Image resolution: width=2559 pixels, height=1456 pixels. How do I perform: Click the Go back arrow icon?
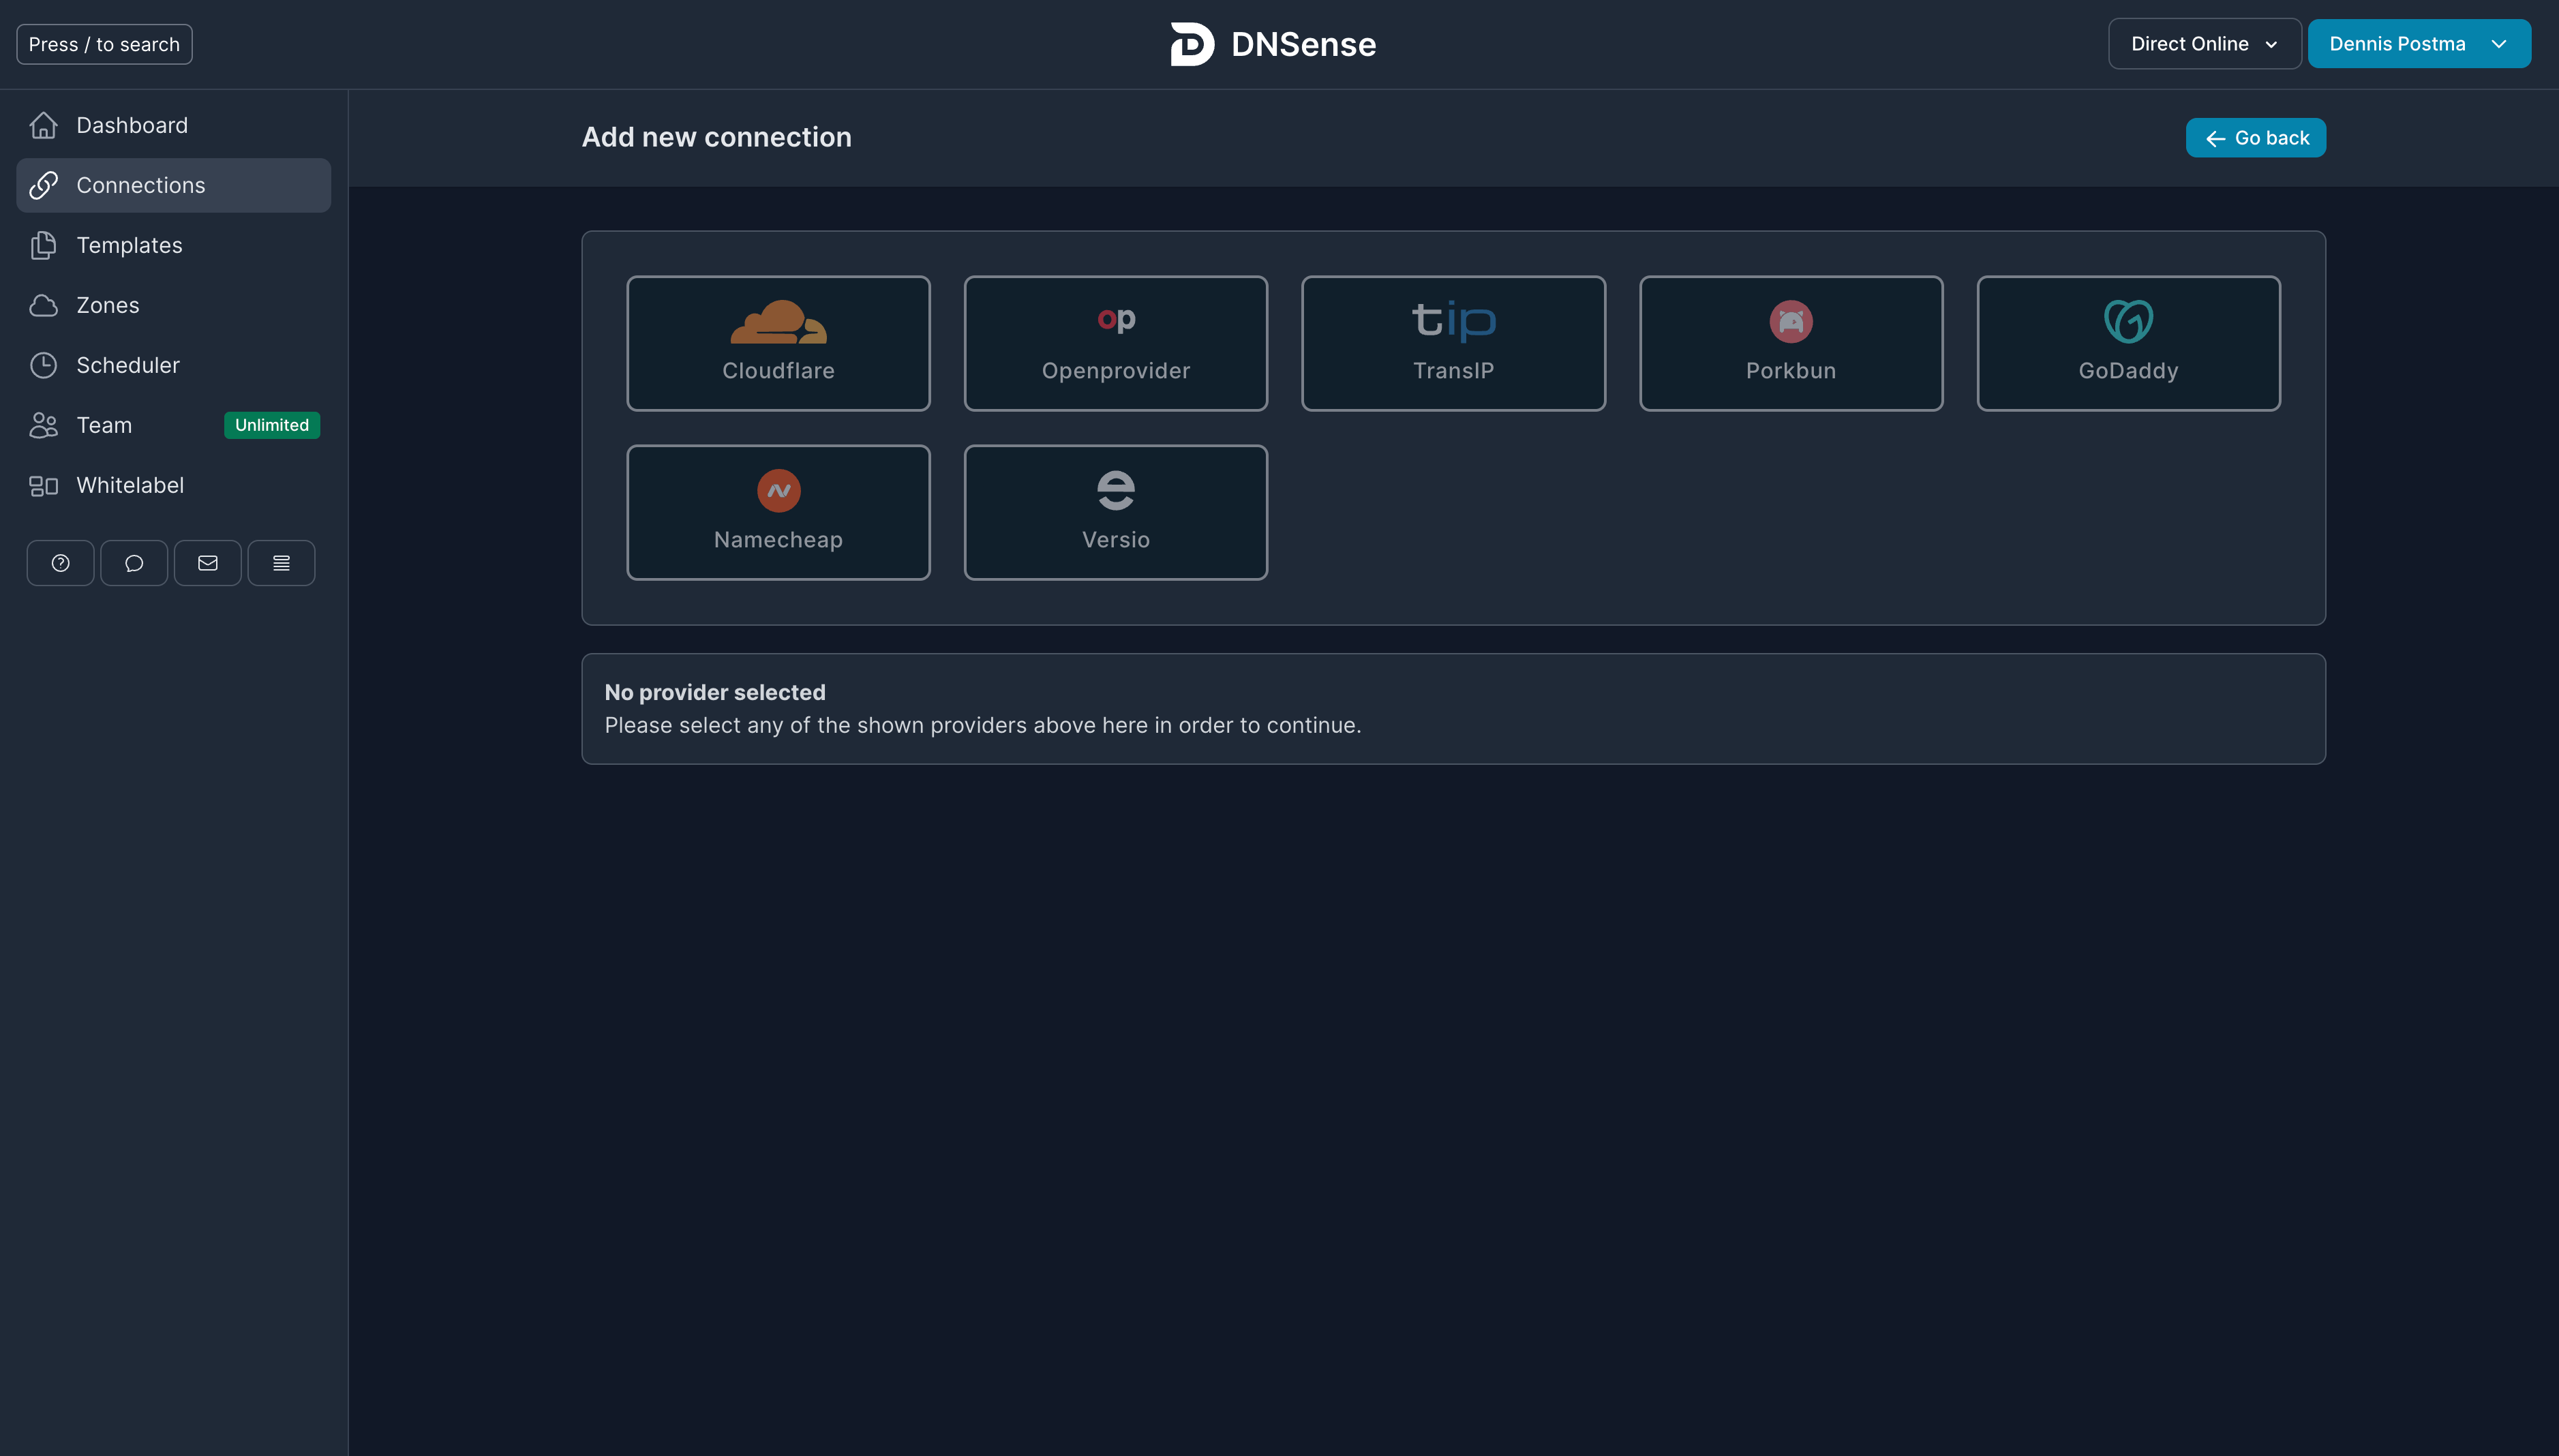point(2215,139)
